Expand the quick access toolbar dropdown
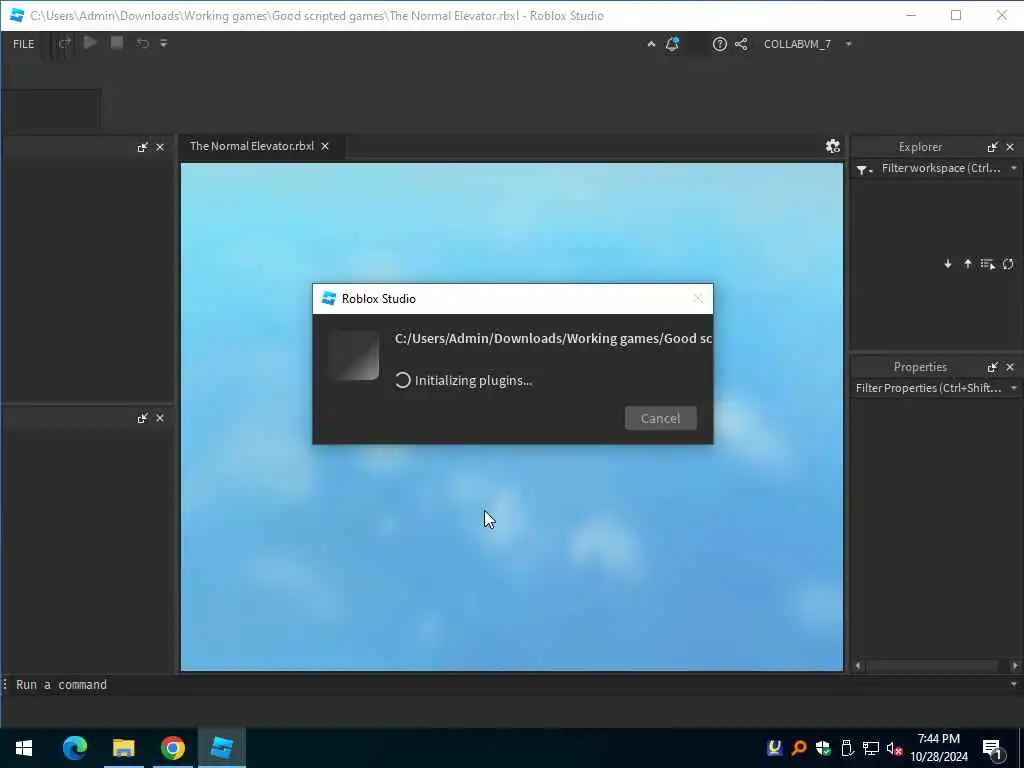 tap(164, 44)
